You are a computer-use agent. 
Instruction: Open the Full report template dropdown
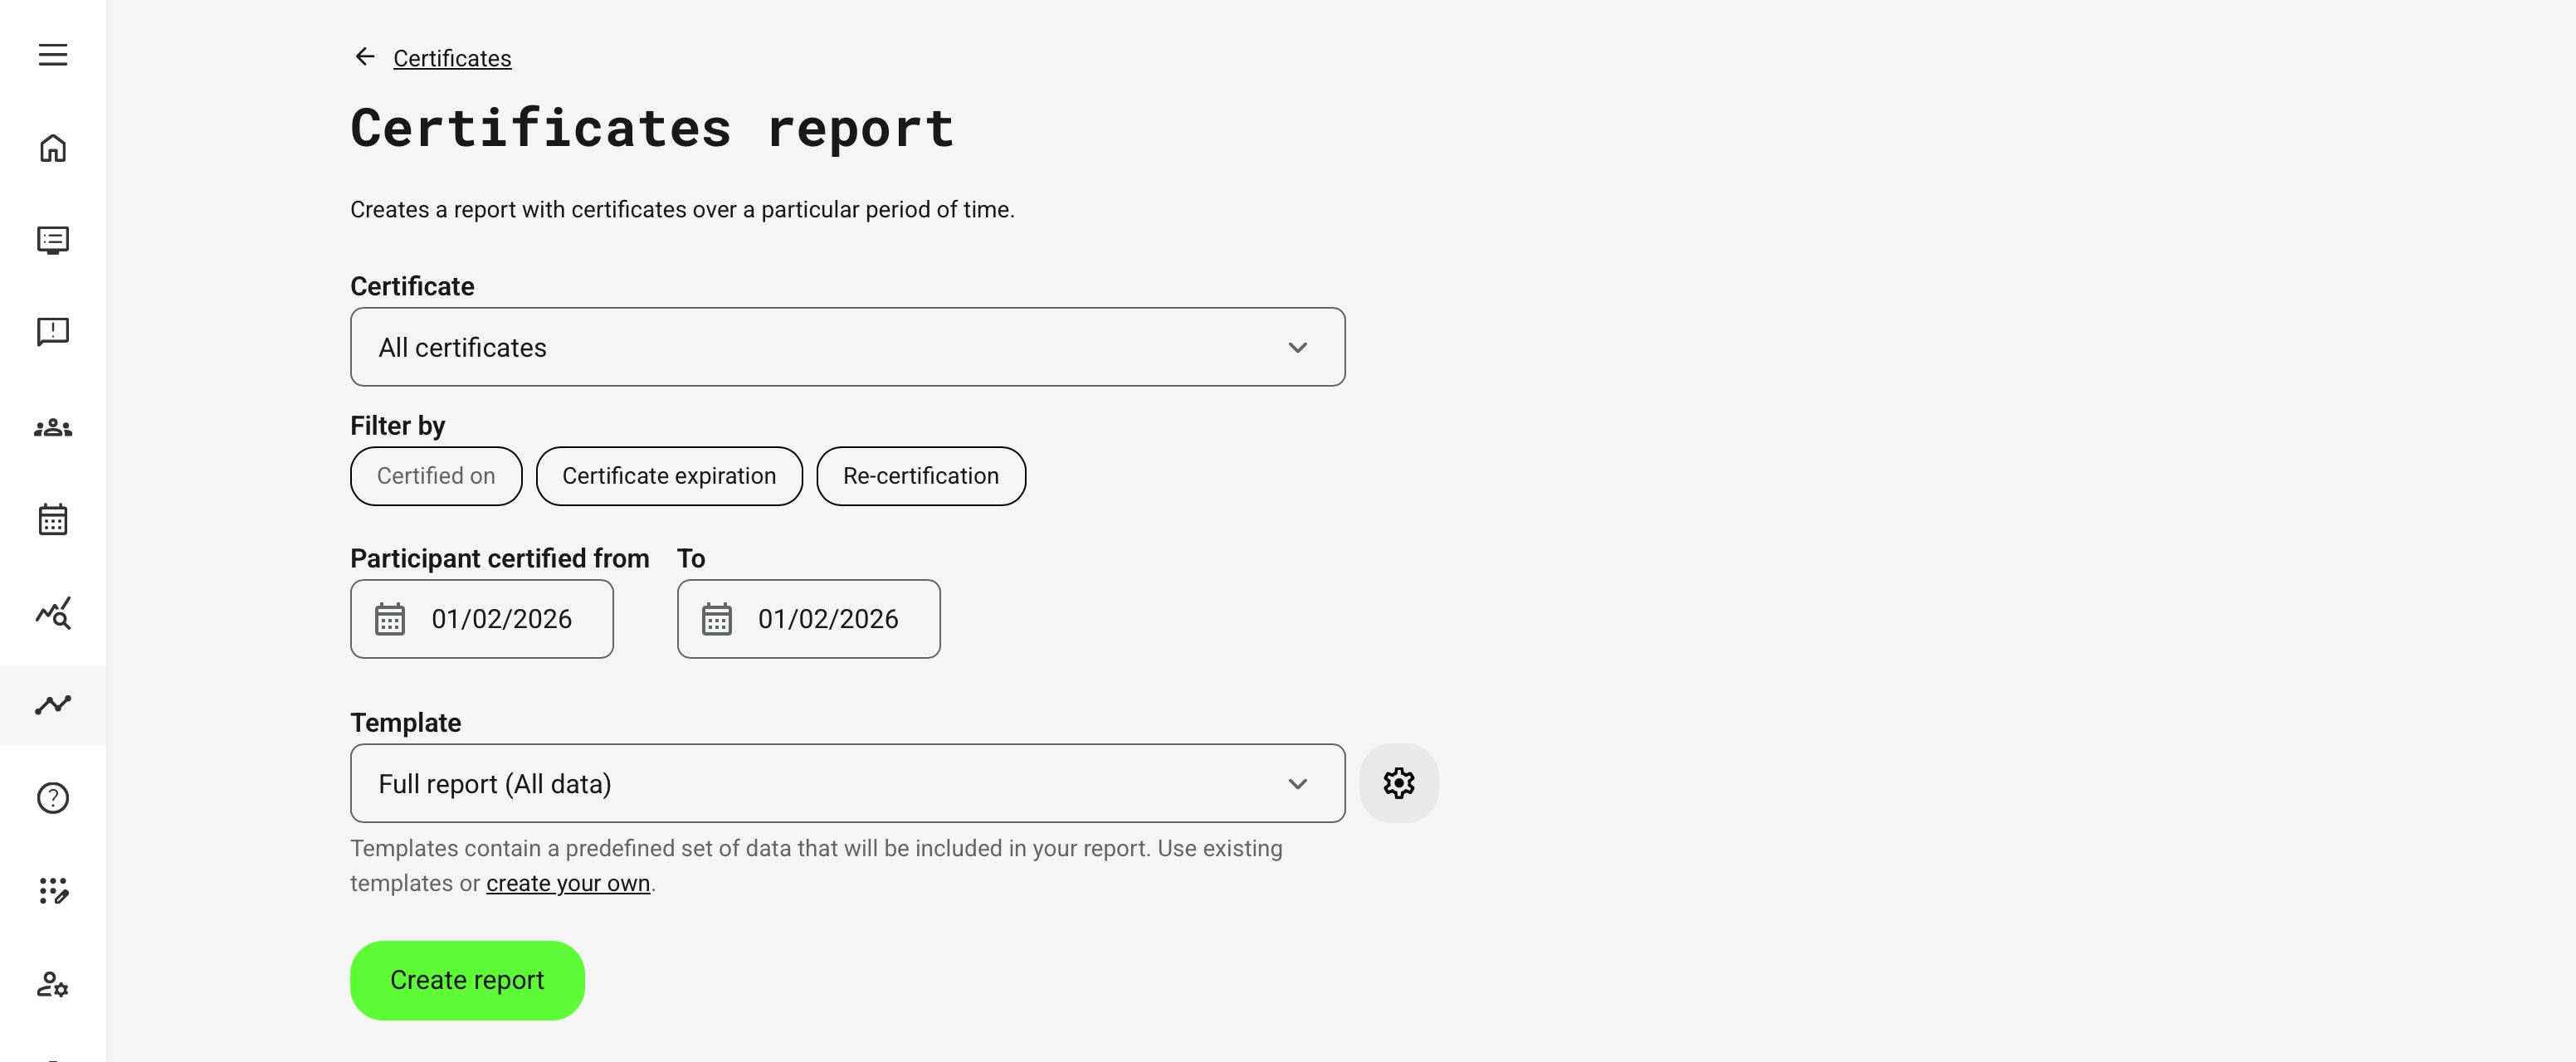[847, 783]
